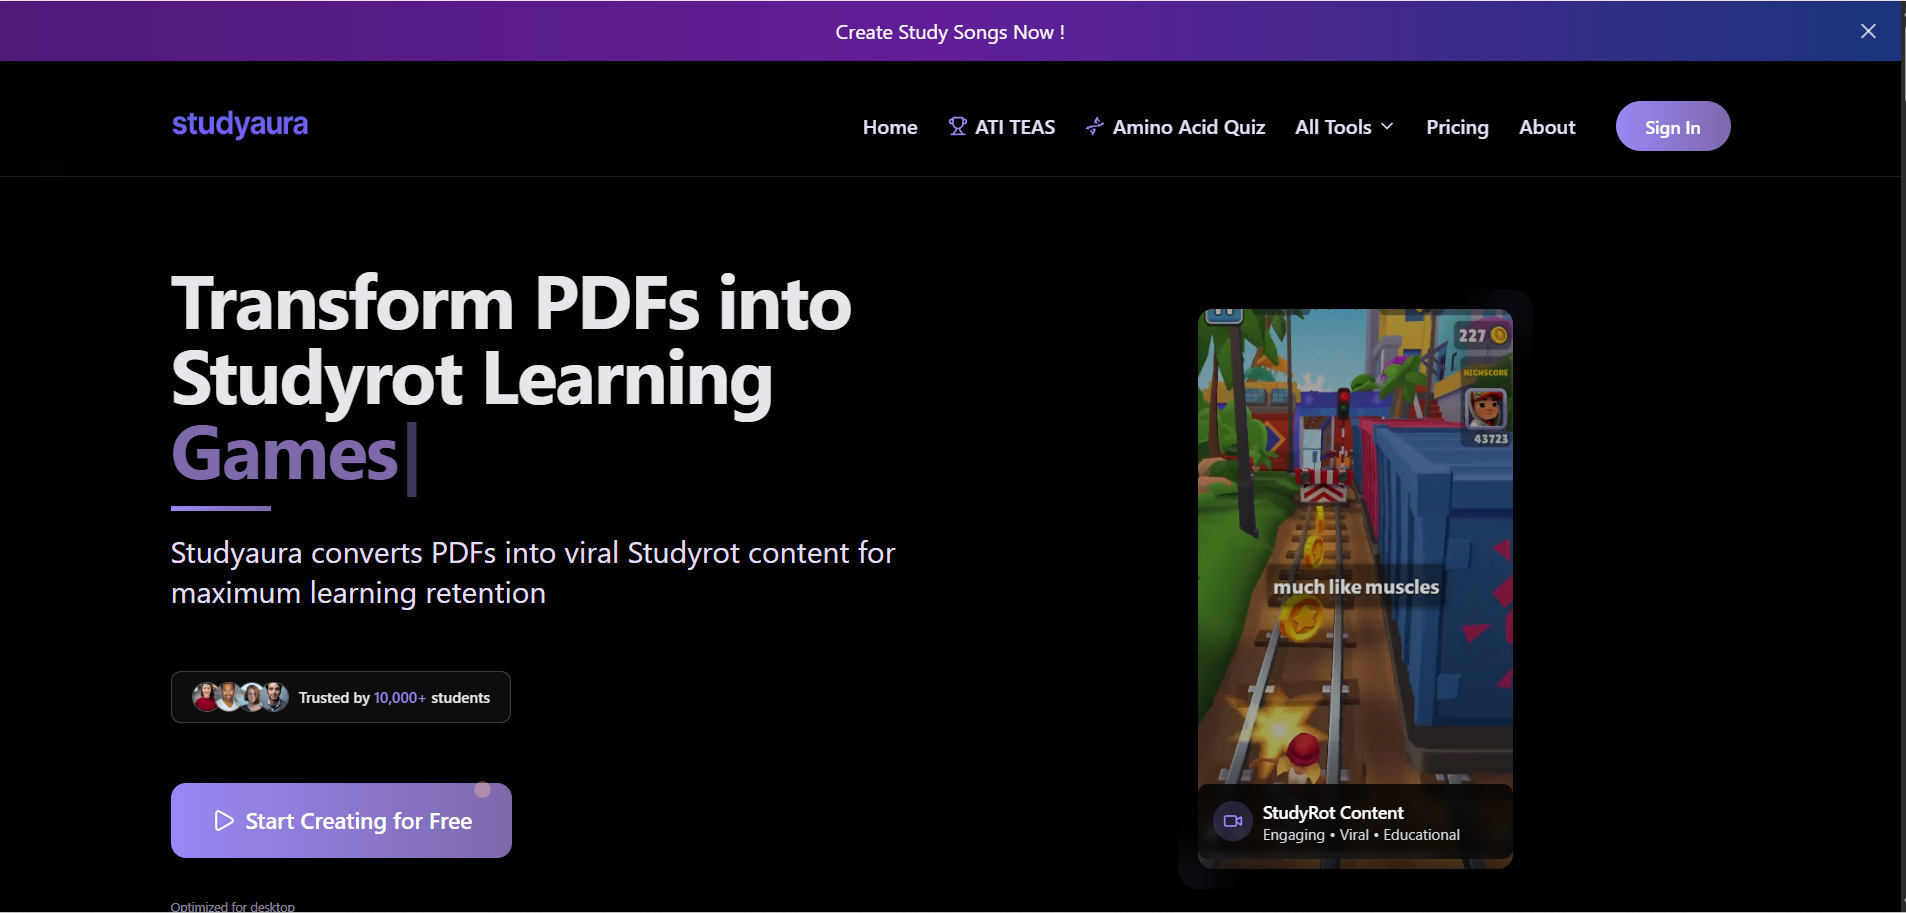The width and height of the screenshot is (1906, 913).
Task: Click the Sign In button
Action: coord(1673,126)
